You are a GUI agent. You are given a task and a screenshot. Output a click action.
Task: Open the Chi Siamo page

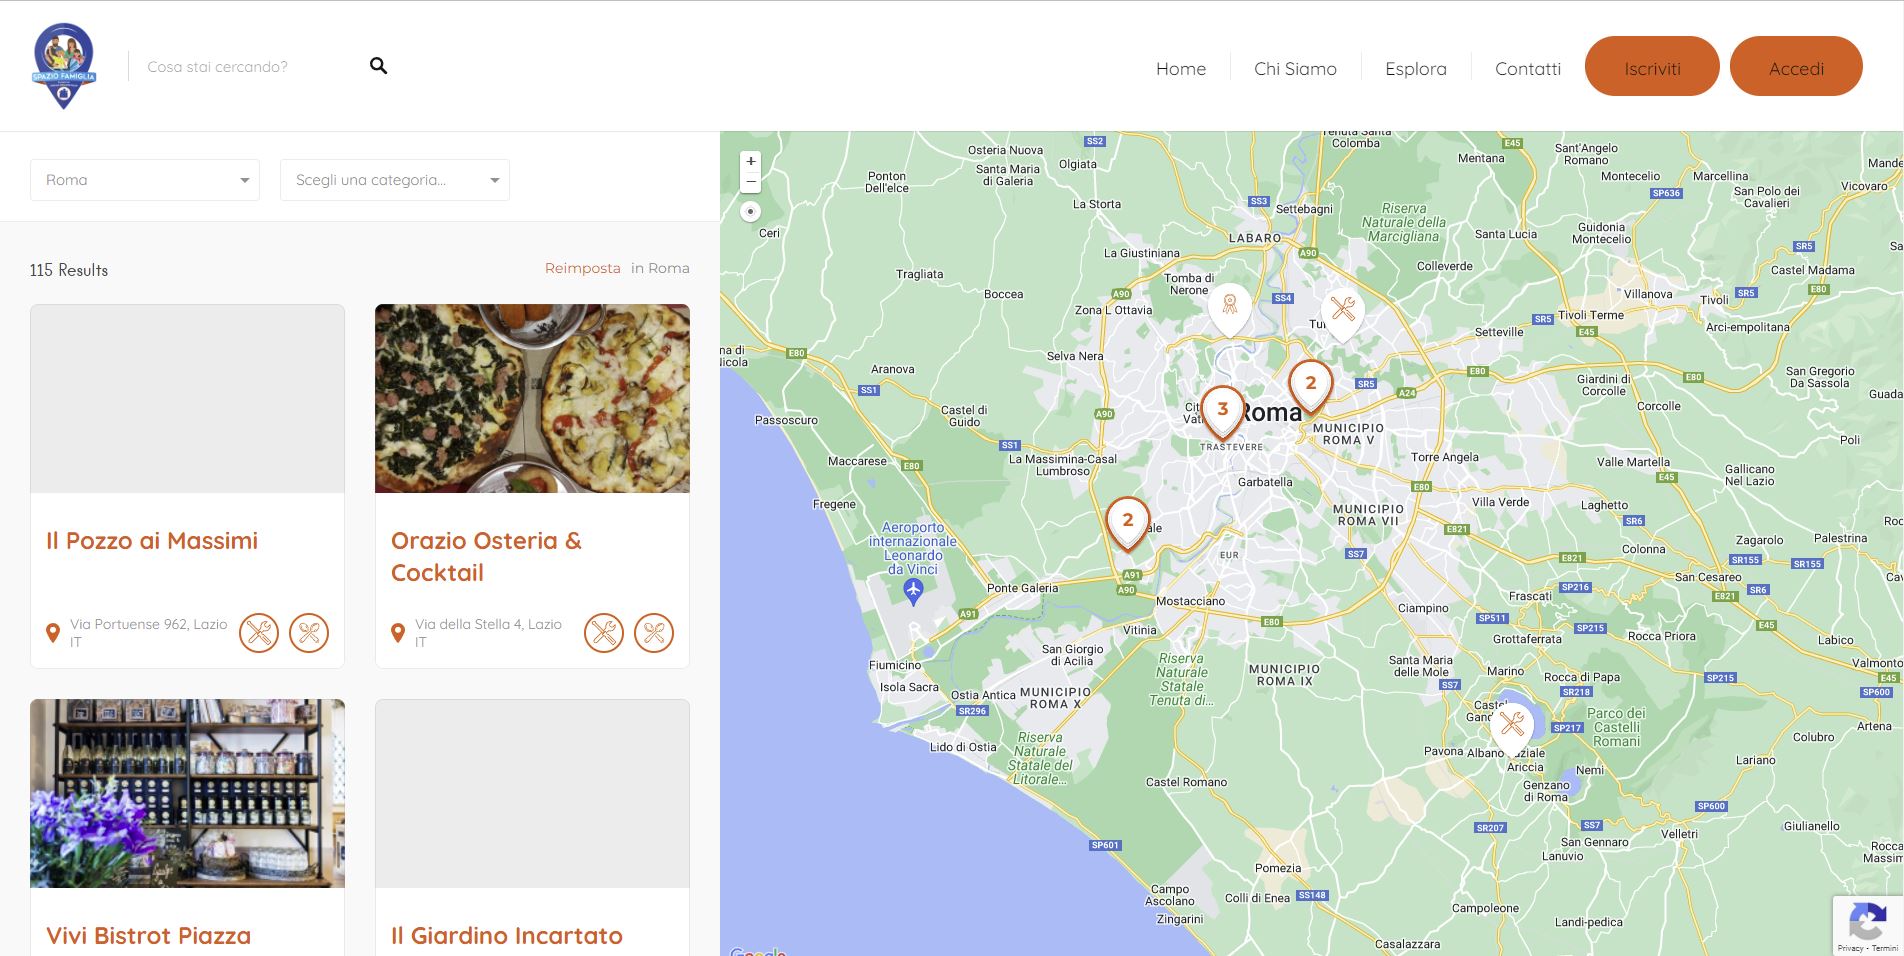pos(1295,68)
